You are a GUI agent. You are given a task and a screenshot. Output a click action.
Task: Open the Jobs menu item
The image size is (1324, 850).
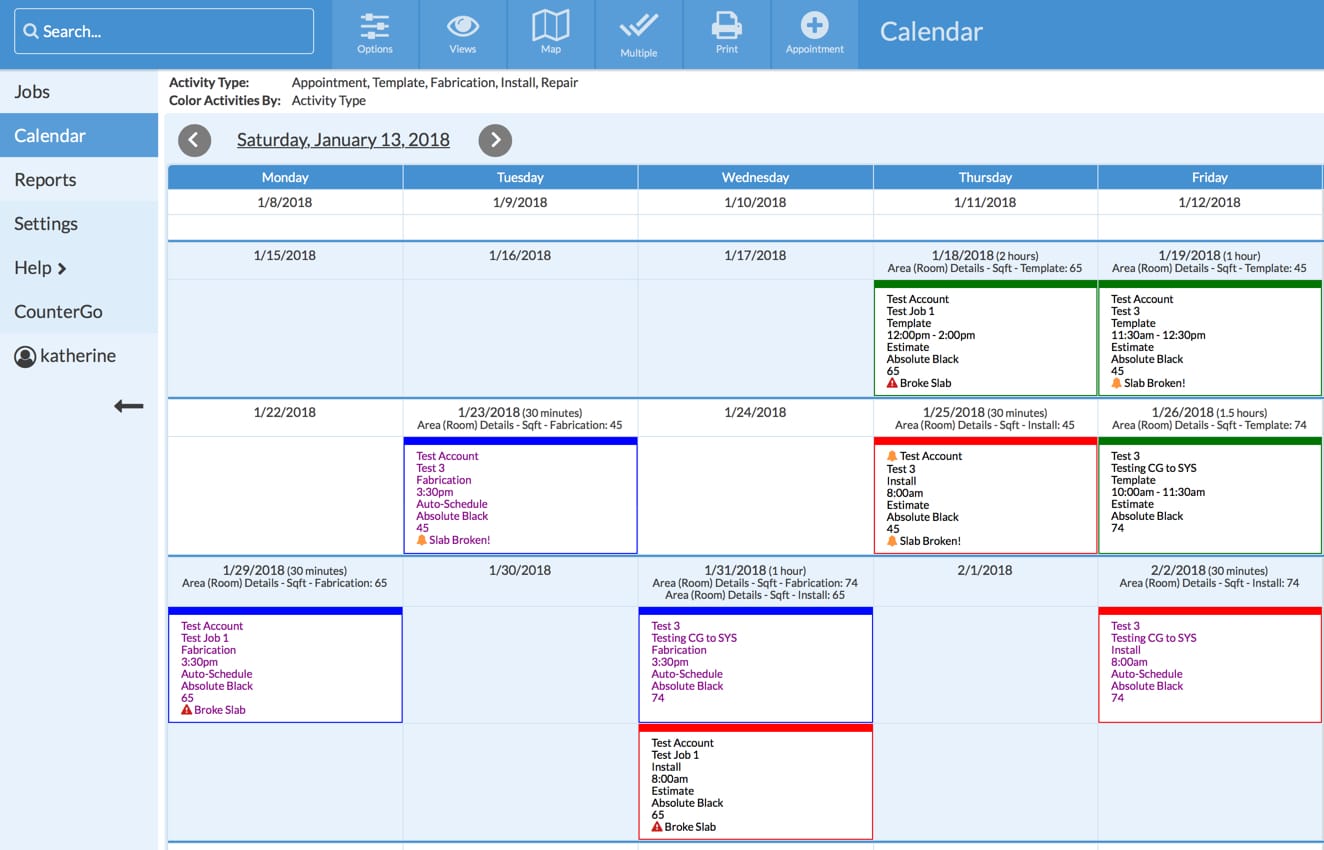point(79,92)
